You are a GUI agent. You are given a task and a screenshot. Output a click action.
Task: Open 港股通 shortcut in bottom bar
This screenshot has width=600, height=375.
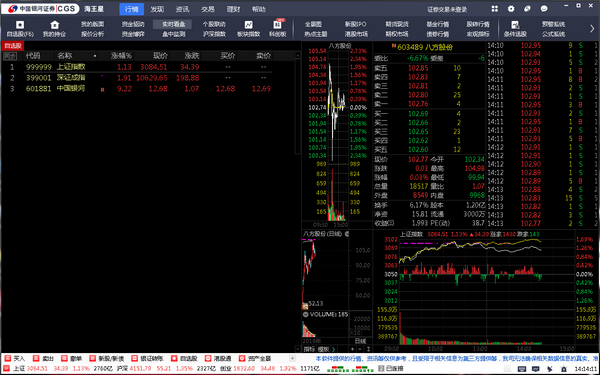pos(218,359)
